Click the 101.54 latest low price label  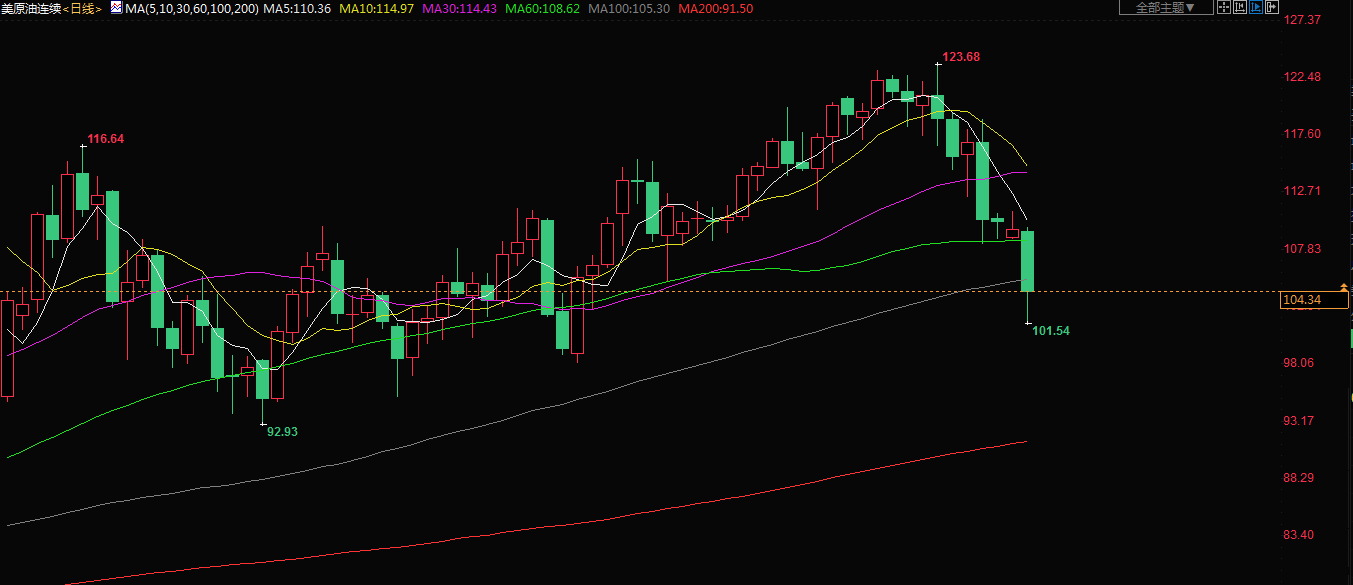[1051, 330]
